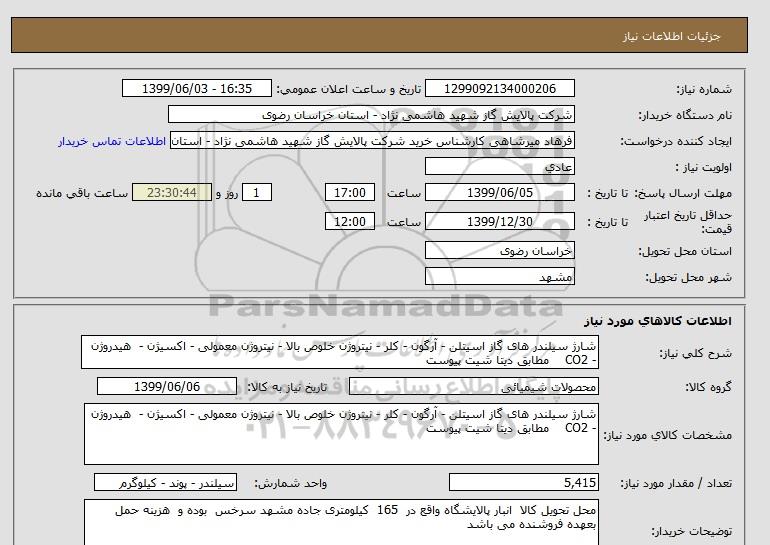Screen dimensions: 770x545
Task: Click delivery province field خراسان رضوی
Action: tap(502, 252)
